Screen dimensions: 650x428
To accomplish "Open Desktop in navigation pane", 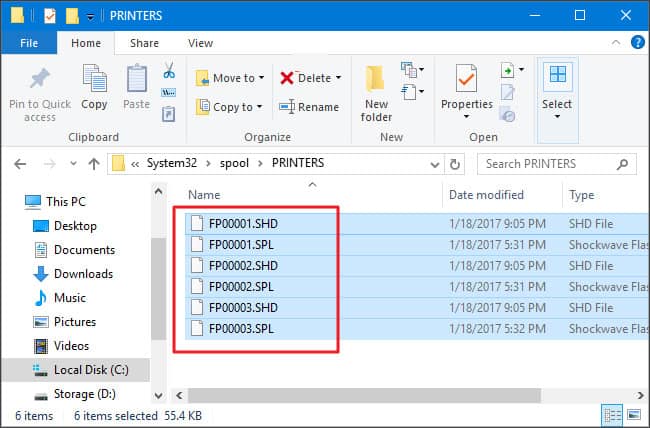I will (64, 226).
